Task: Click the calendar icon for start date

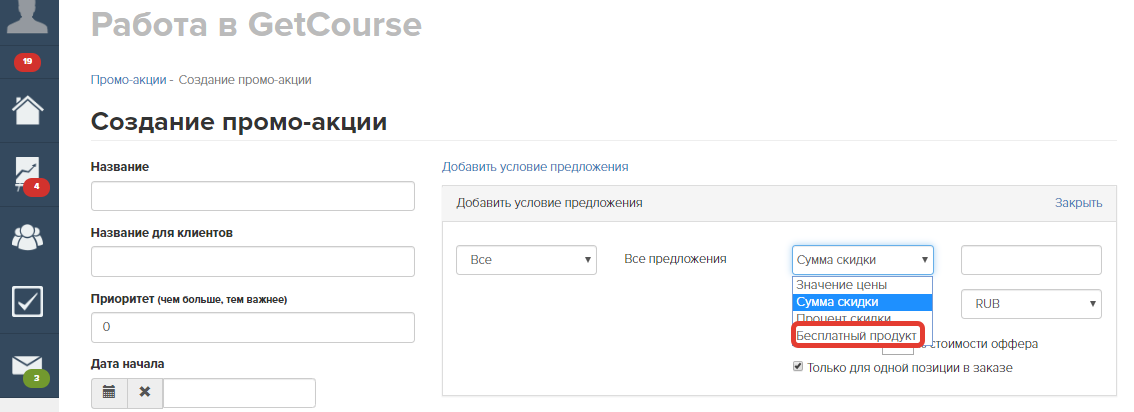Action: click(109, 392)
